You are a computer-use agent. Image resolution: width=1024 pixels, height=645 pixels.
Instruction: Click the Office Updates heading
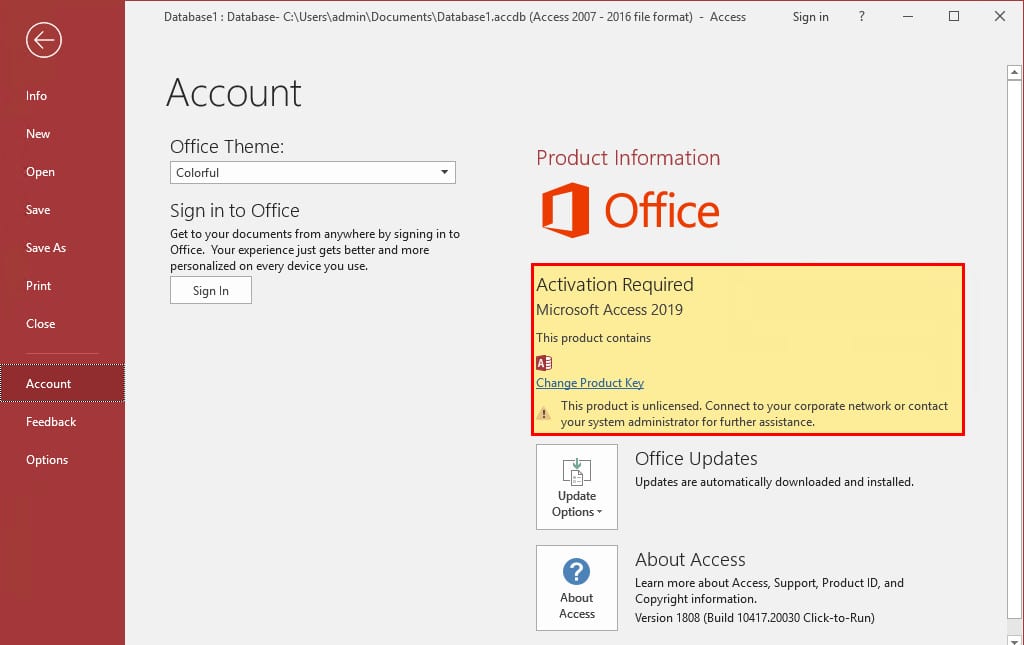pyautogui.click(x=696, y=458)
